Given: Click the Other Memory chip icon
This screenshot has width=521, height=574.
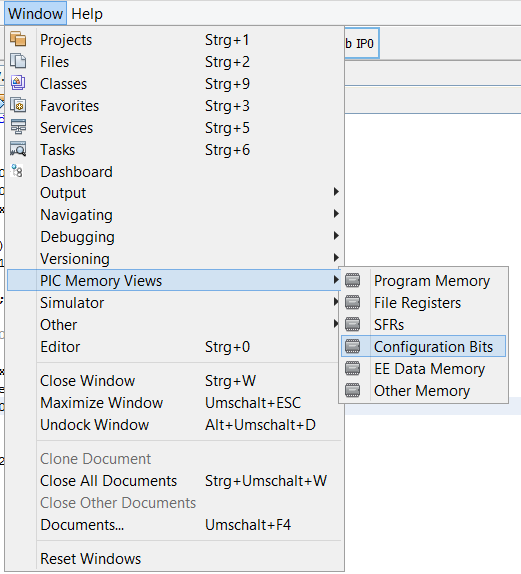Looking at the screenshot, I should pos(353,390).
